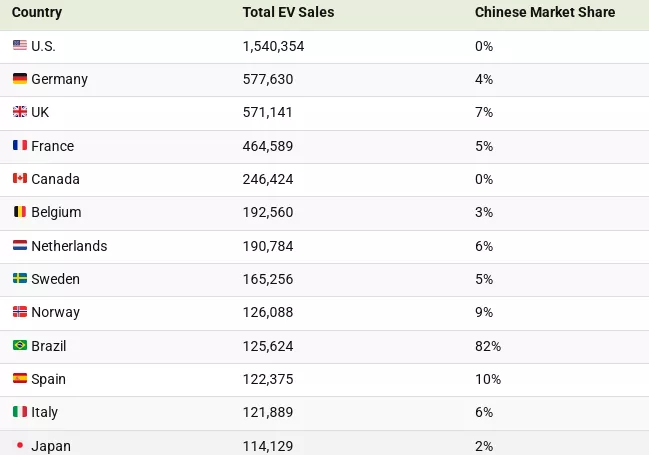
Task: Select the France flag icon
Action: point(19,146)
